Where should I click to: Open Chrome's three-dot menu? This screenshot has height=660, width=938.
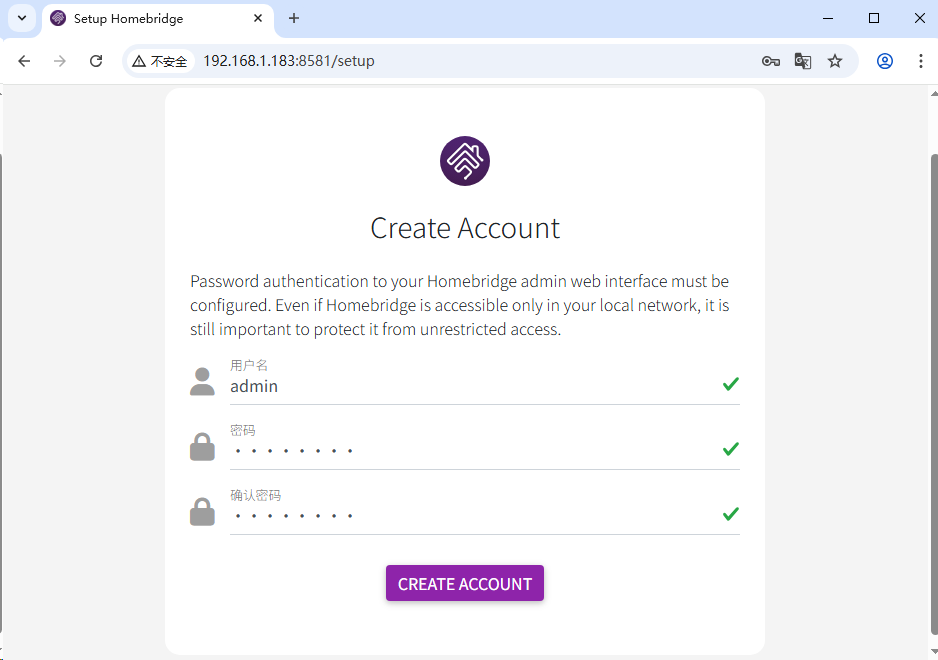coord(921,61)
